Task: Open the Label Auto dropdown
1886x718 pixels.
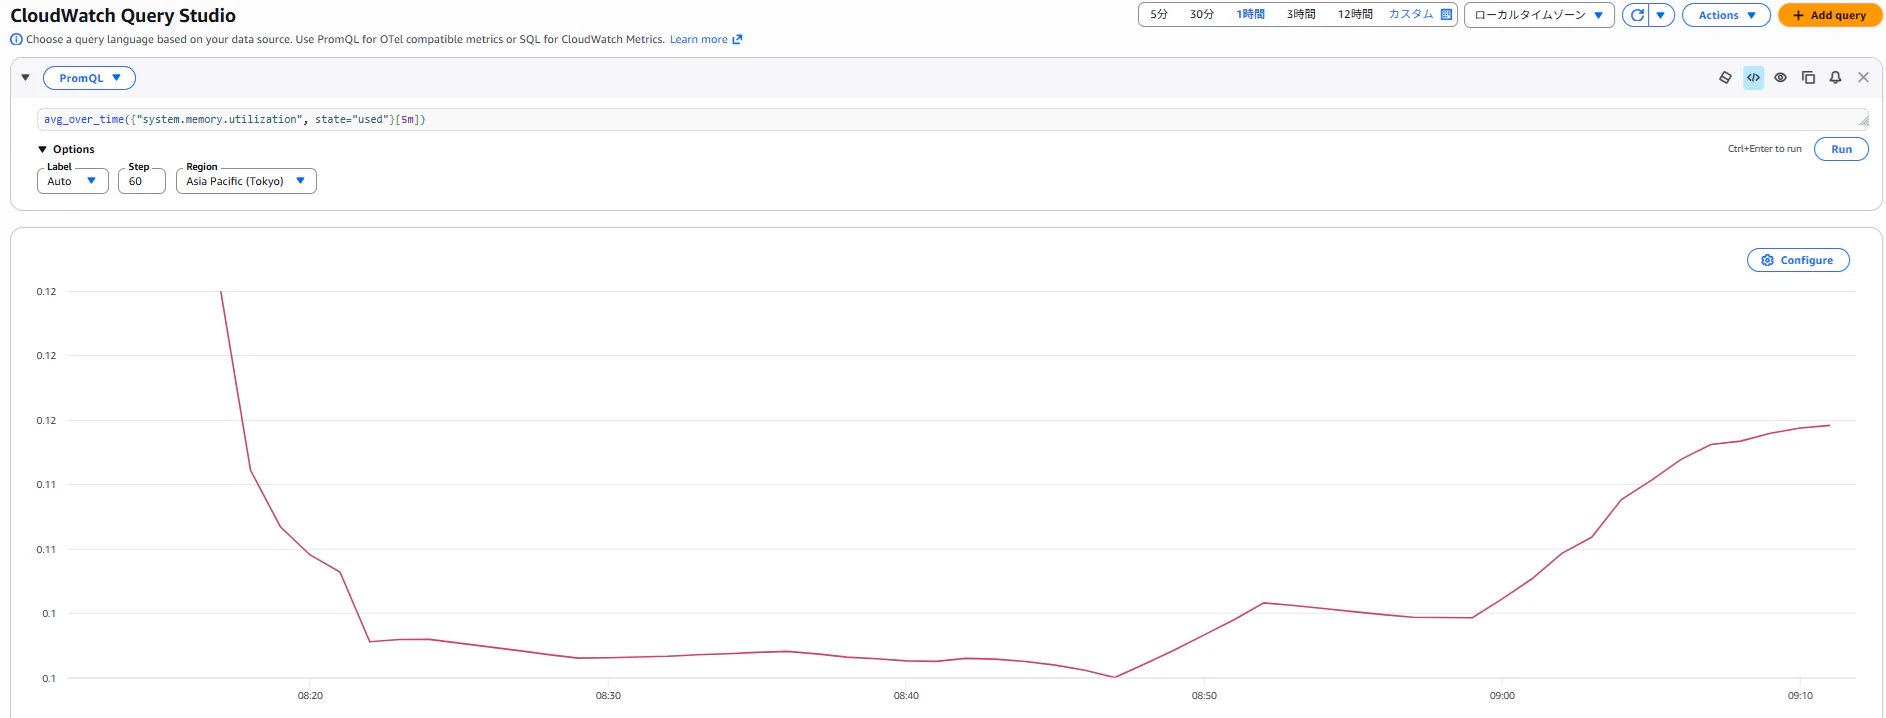Action: click(72, 181)
